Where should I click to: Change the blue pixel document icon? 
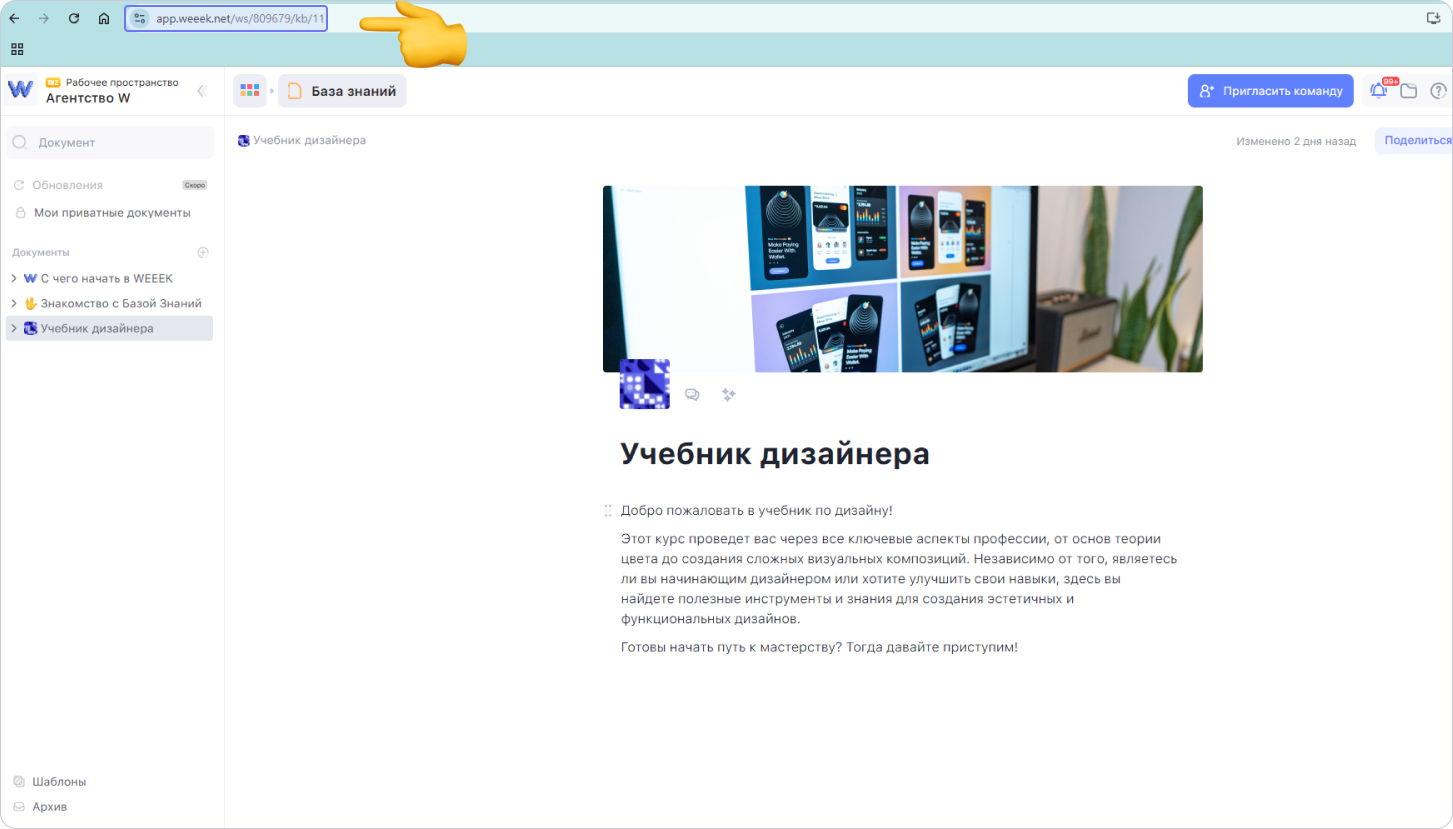pos(645,384)
